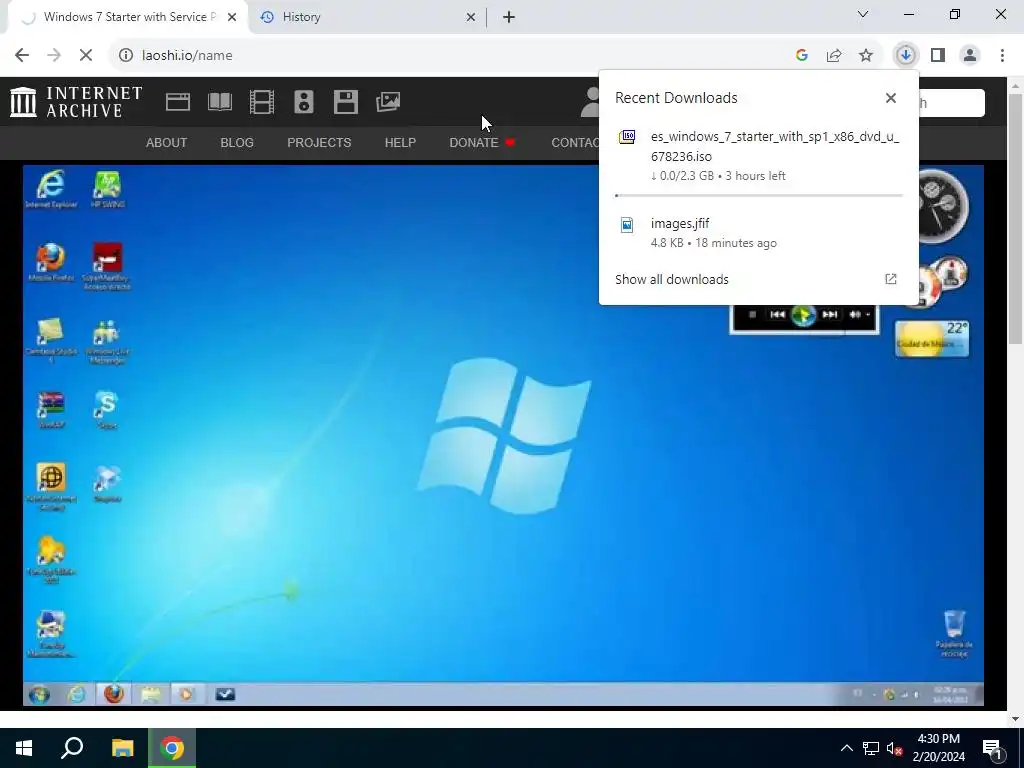Viewport: 1024px width, 768px height.
Task: Open File Explorer from taskbar
Action: 122,748
